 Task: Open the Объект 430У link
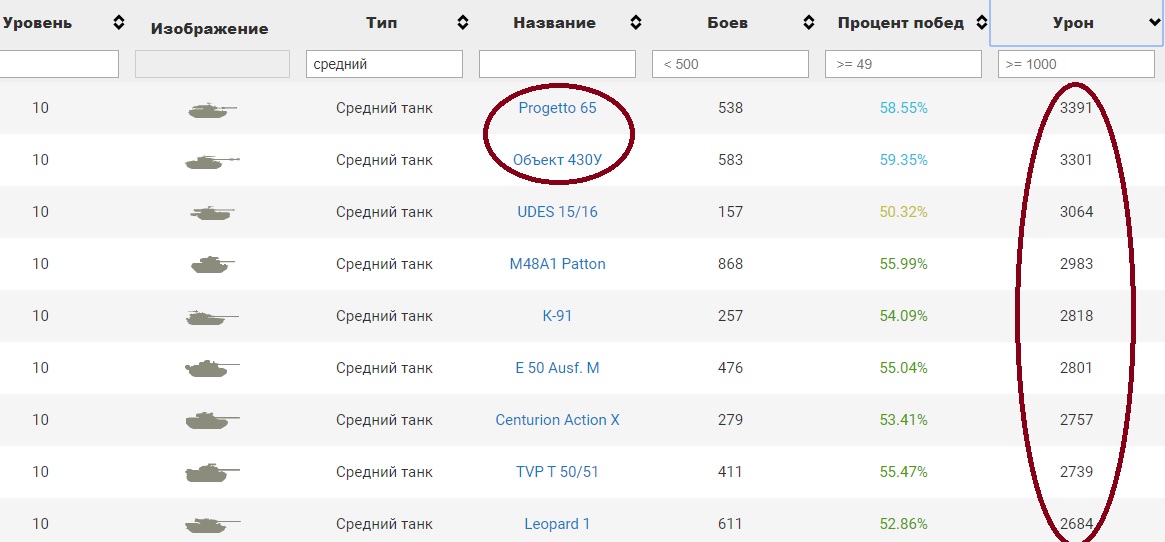tap(557, 160)
